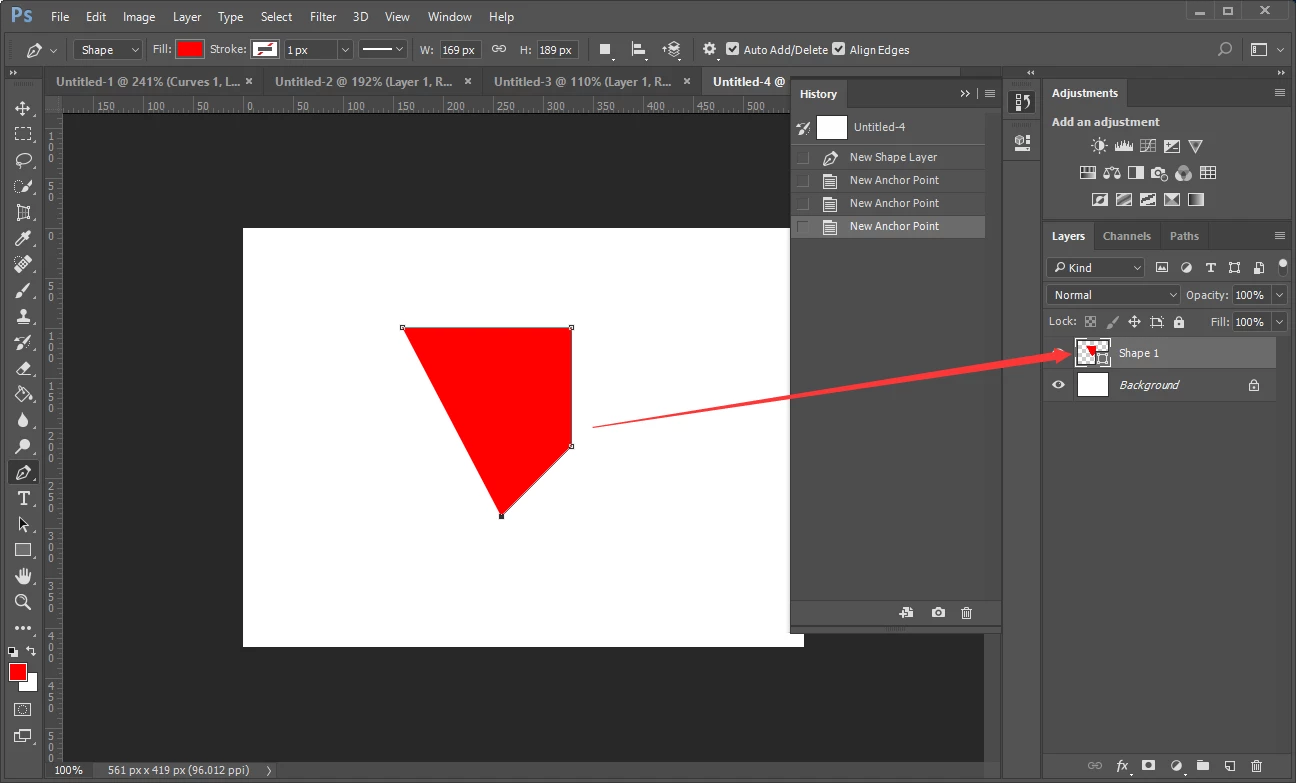
Task: Open the Window menu
Action: (x=449, y=17)
